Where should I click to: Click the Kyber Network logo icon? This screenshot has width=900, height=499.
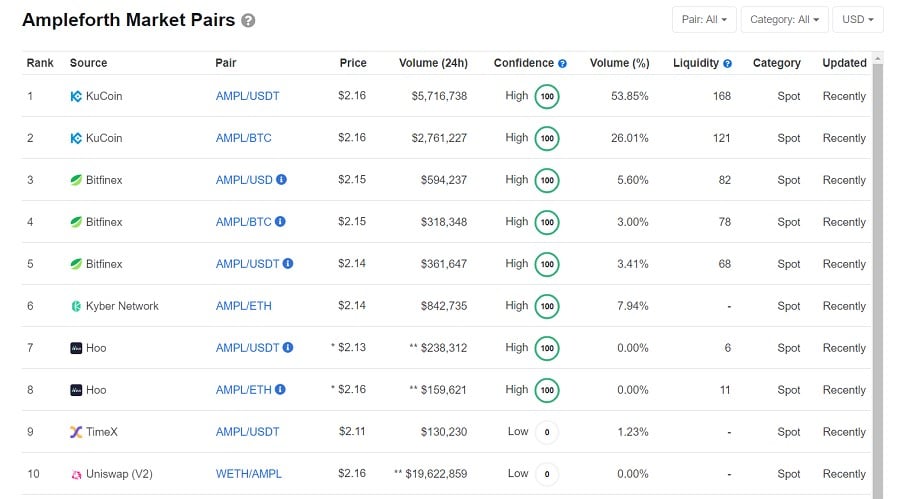pos(76,306)
